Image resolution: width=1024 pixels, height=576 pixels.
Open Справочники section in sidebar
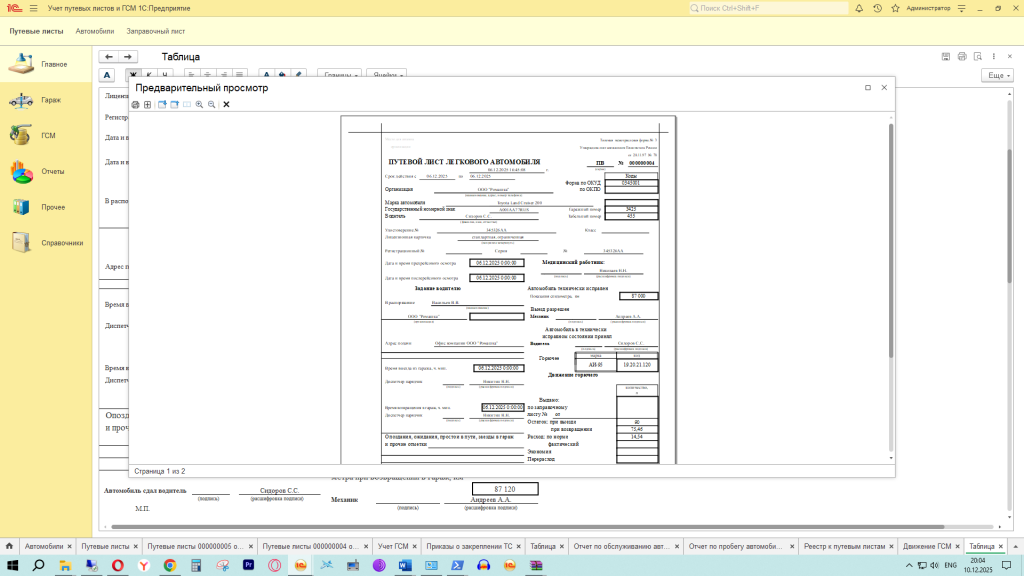(x=46, y=243)
